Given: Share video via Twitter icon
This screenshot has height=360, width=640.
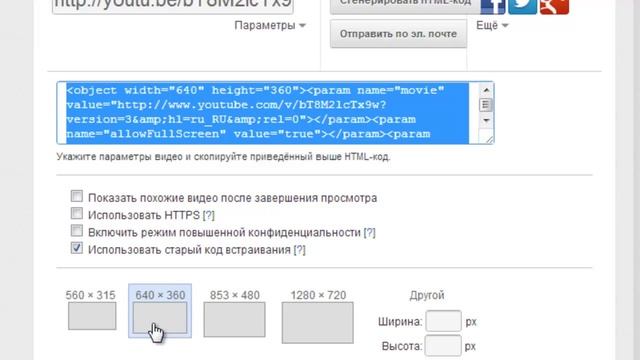Looking at the screenshot, I should pyautogui.click(x=522, y=7).
